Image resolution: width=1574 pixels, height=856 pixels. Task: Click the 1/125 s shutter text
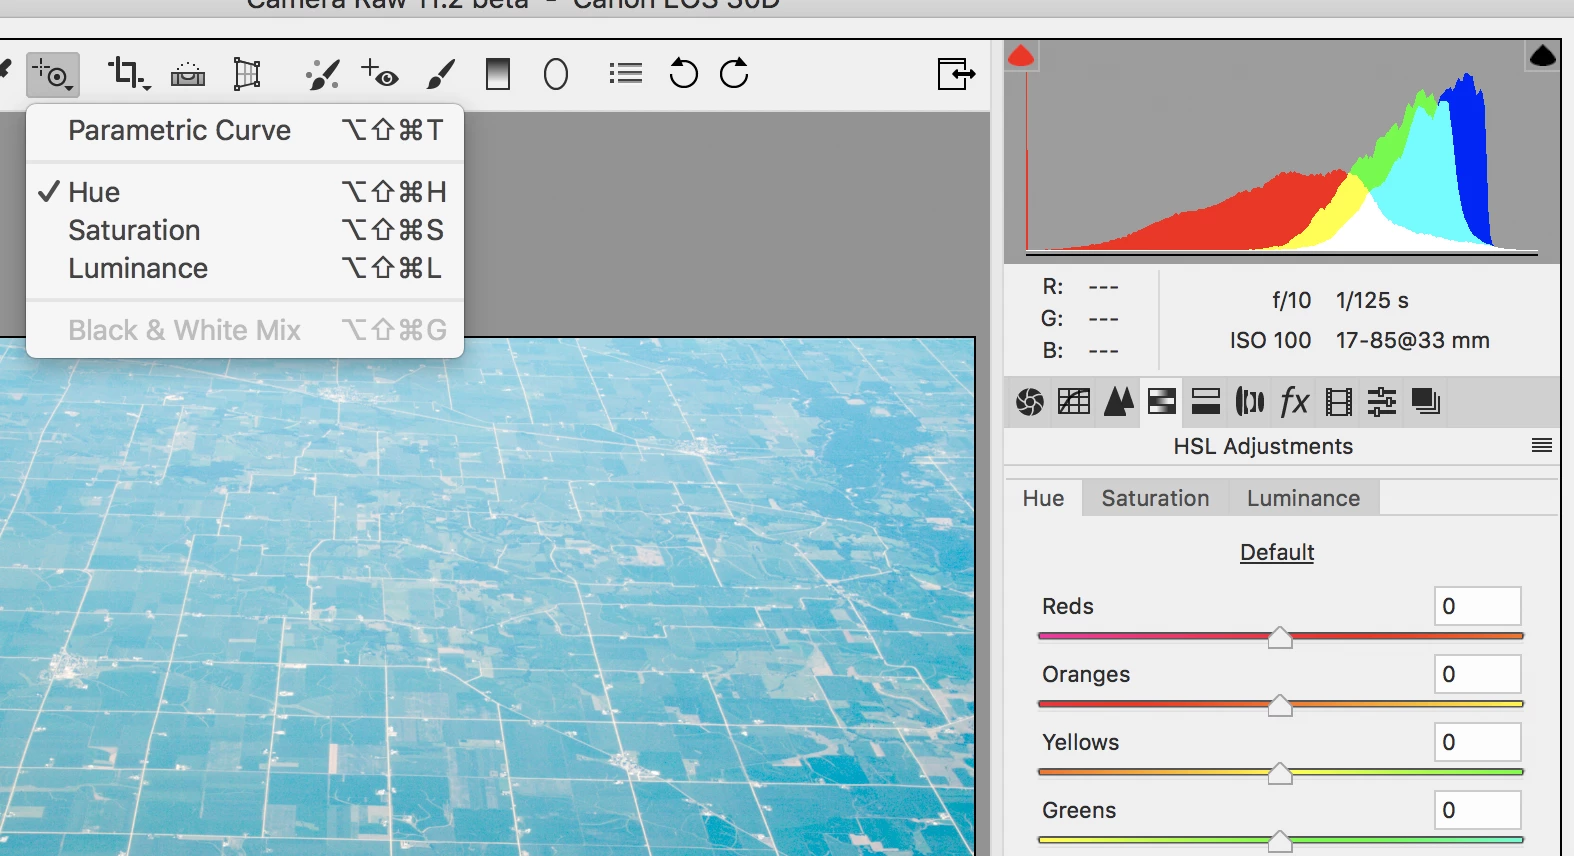click(x=1372, y=301)
